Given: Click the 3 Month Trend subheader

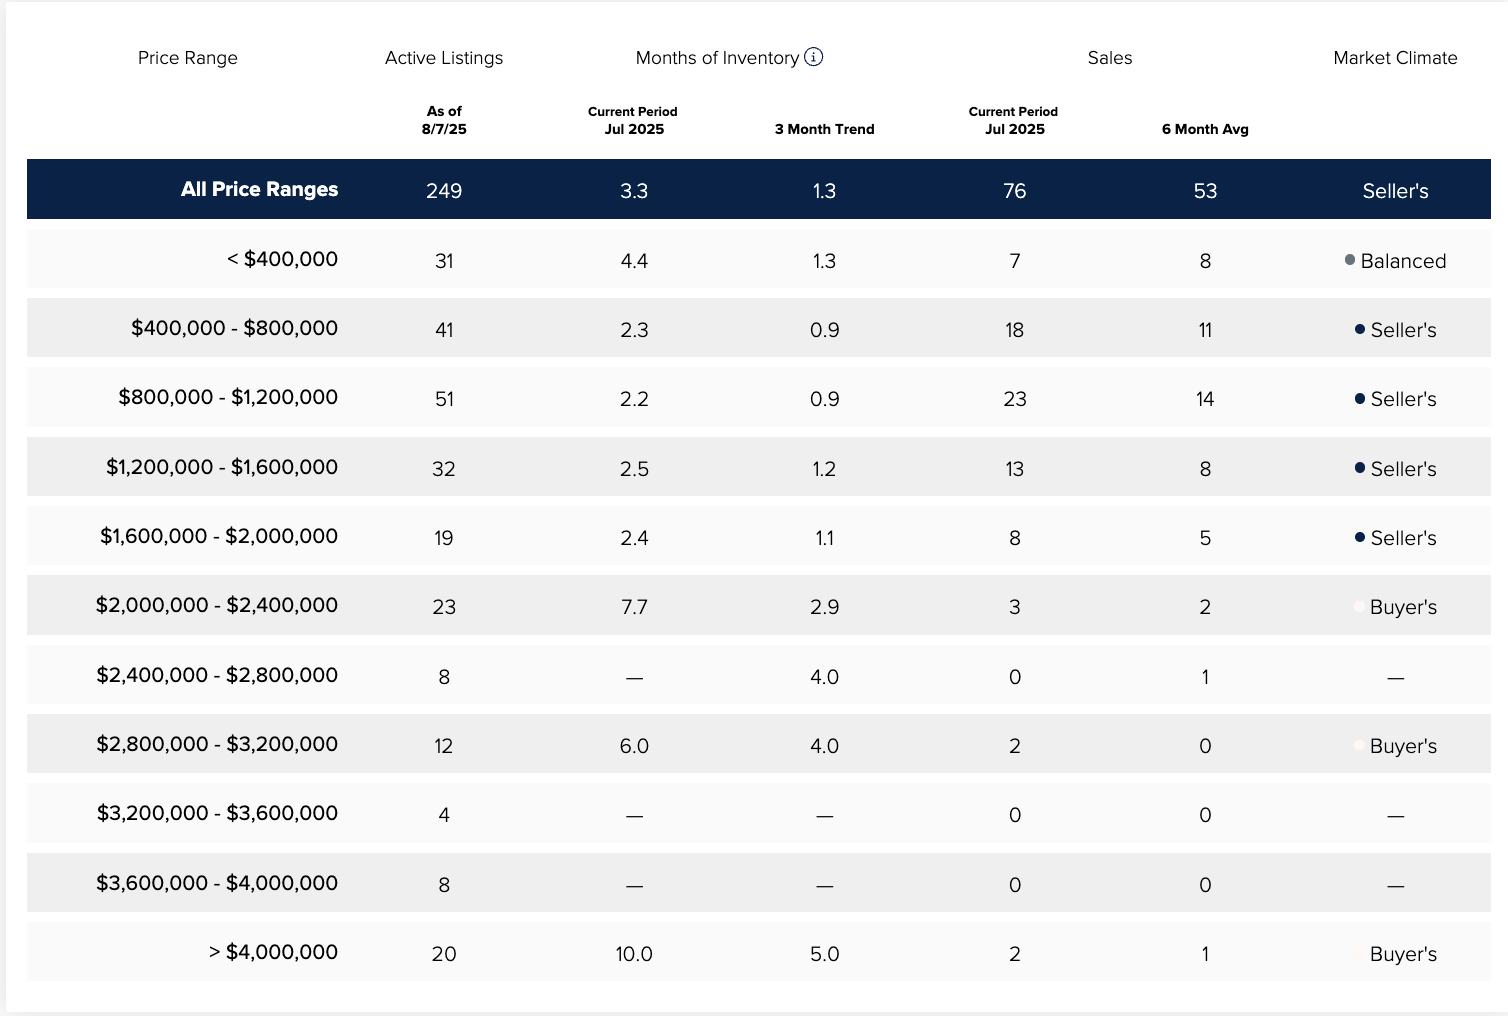Looking at the screenshot, I should point(824,129).
